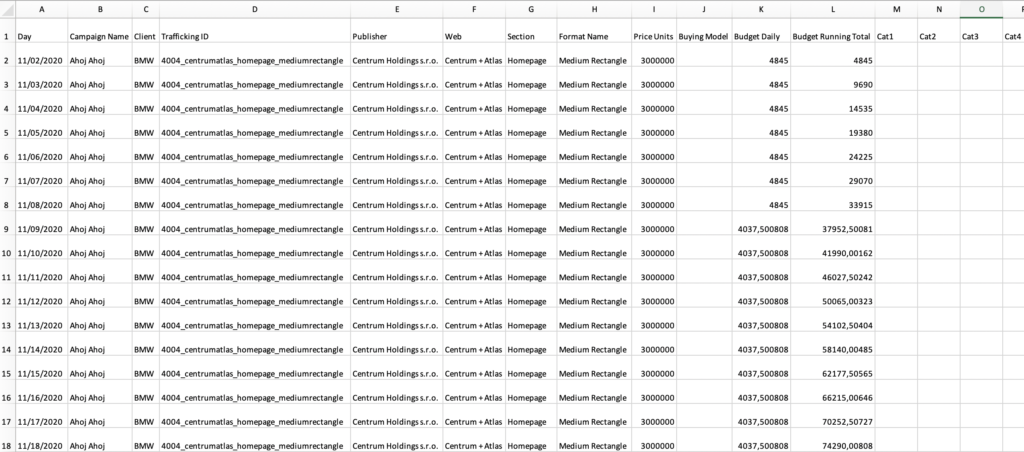Click the Campaign Name header cell
The height and width of the screenshot is (452, 1024).
click(x=99, y=37)
